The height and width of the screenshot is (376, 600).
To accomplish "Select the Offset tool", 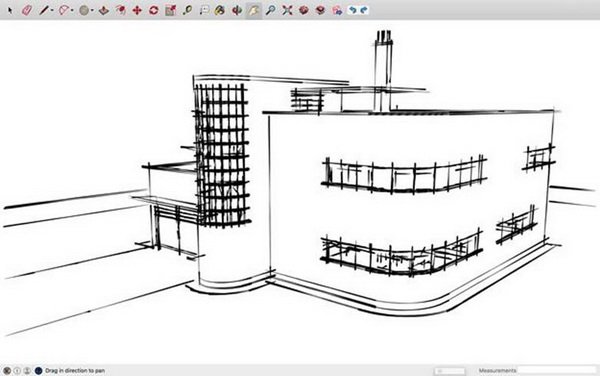I will 121,10.
